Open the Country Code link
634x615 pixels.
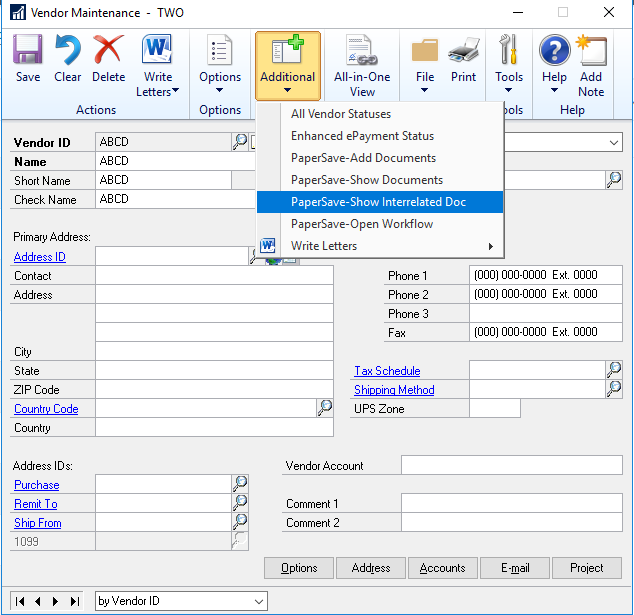46,409
